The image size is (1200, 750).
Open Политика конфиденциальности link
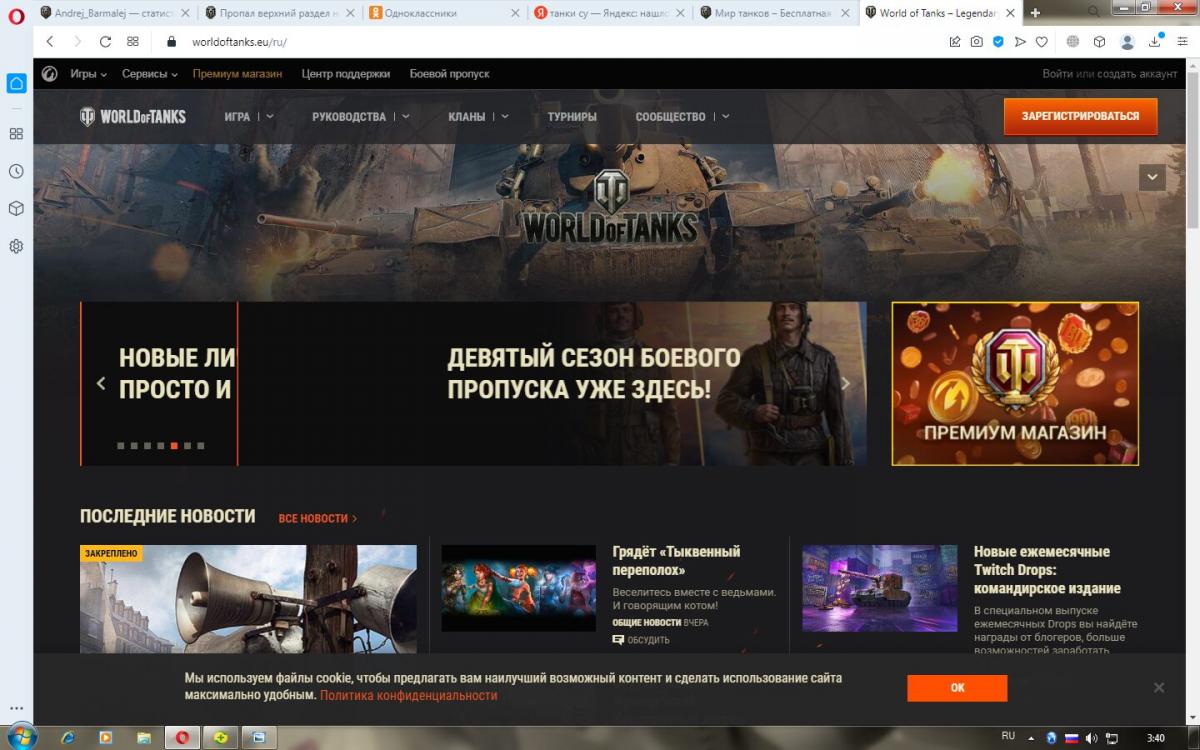point(408,695)
